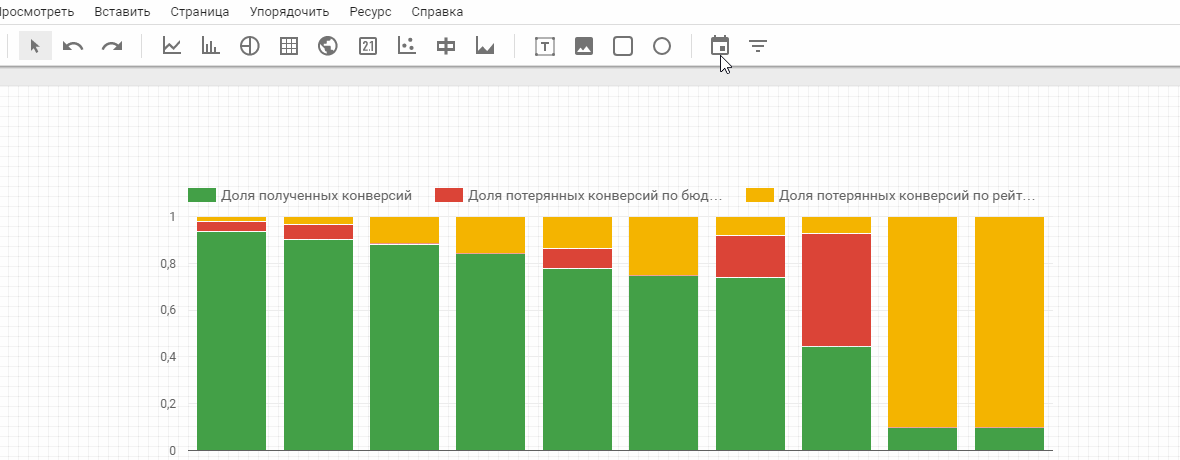Select the arrow selection mode tool
This screenshot has width=1180, height=460.
point(35,46)
